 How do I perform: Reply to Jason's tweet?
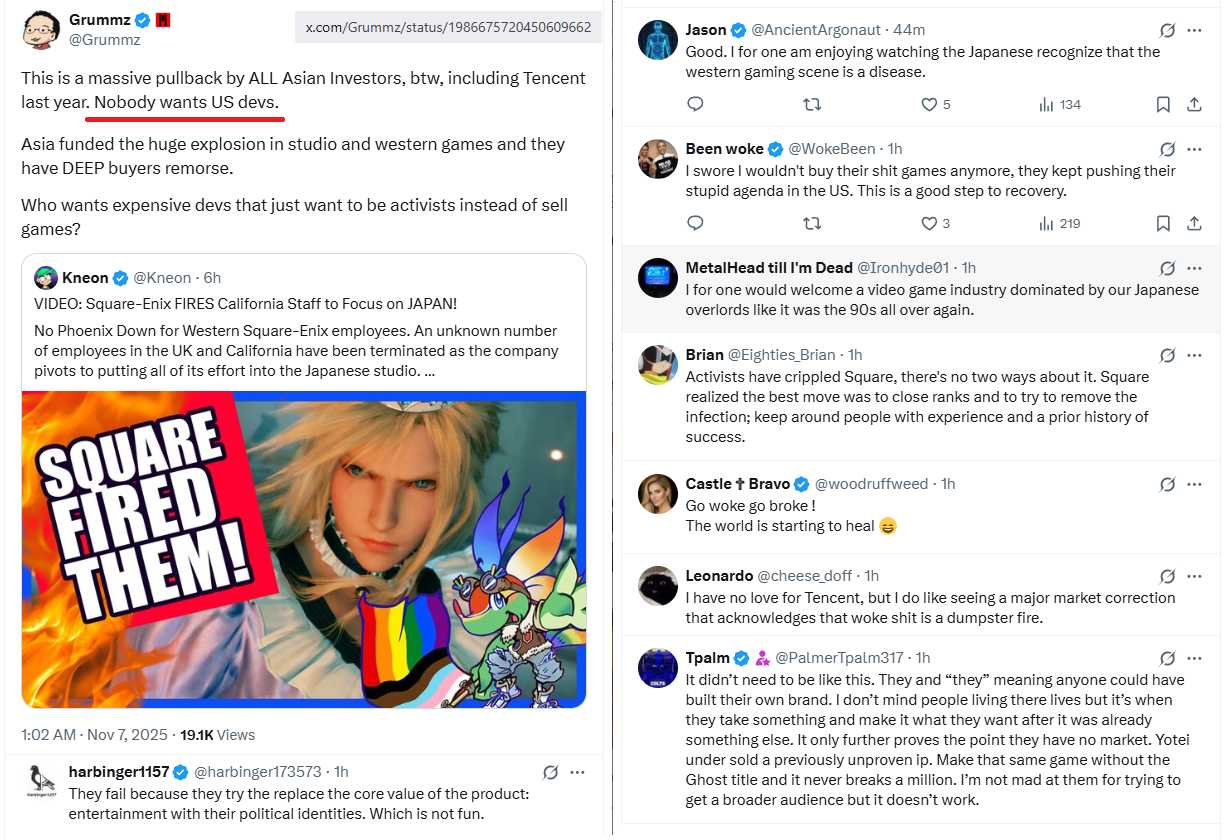[x=696, y=104]
